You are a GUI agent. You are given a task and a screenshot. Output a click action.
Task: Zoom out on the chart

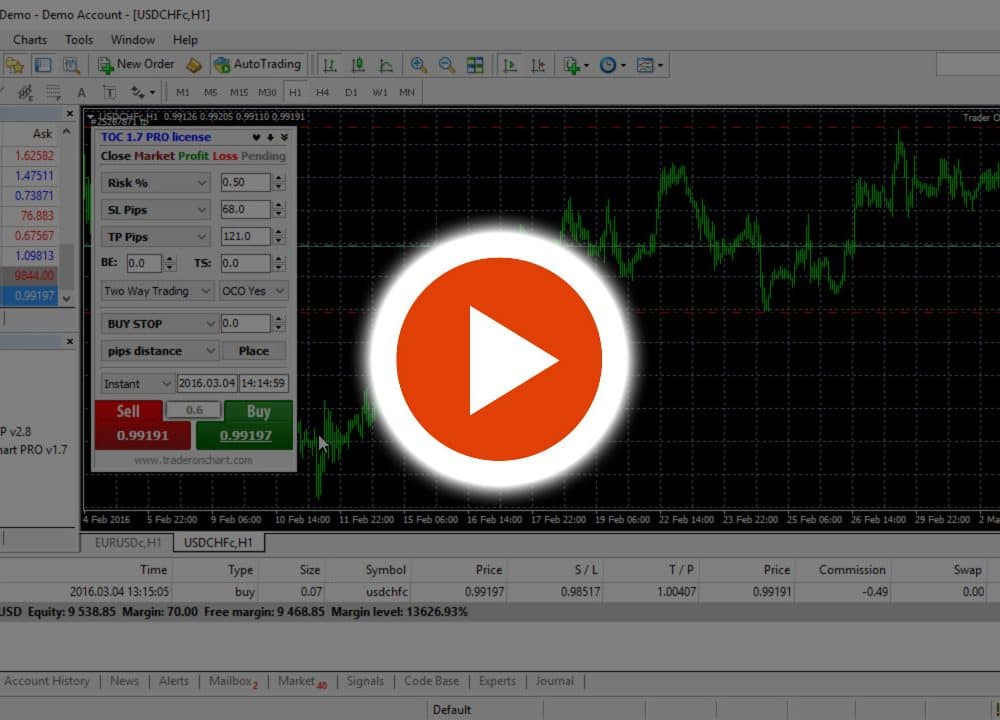(x=446, y=65)
